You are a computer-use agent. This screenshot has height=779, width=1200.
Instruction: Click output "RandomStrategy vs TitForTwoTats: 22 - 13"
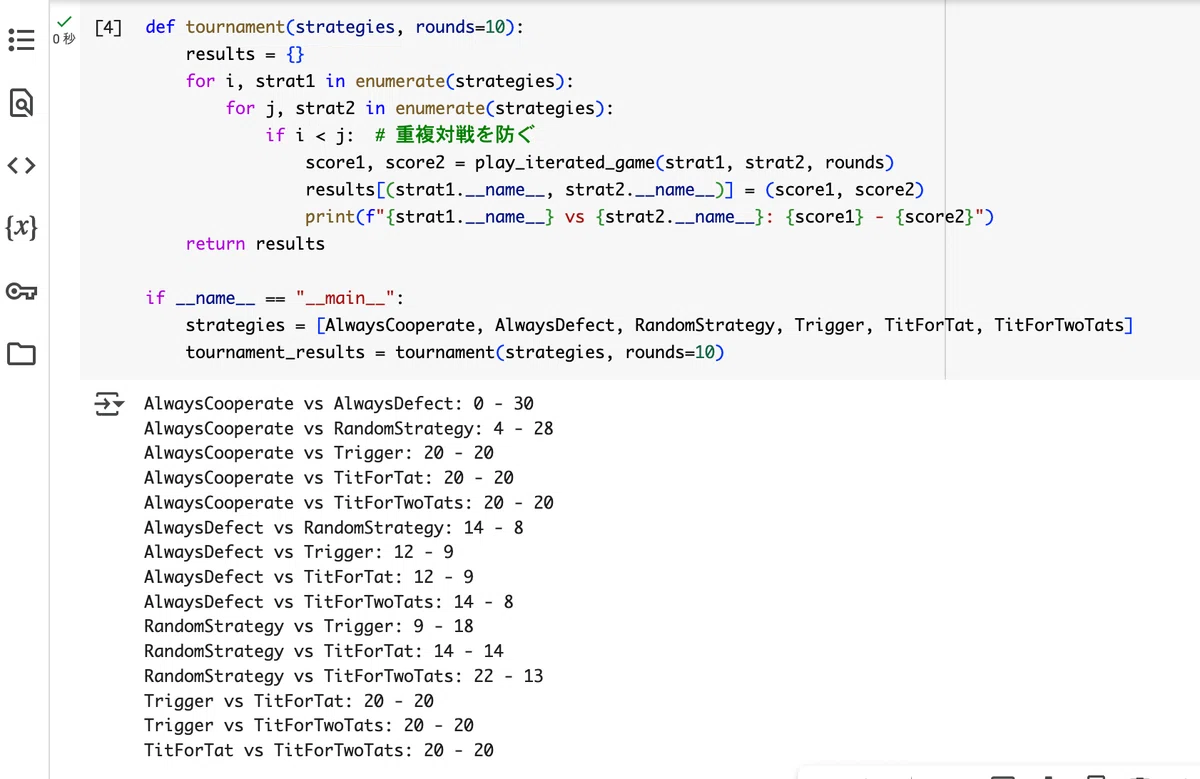(344, 676)
